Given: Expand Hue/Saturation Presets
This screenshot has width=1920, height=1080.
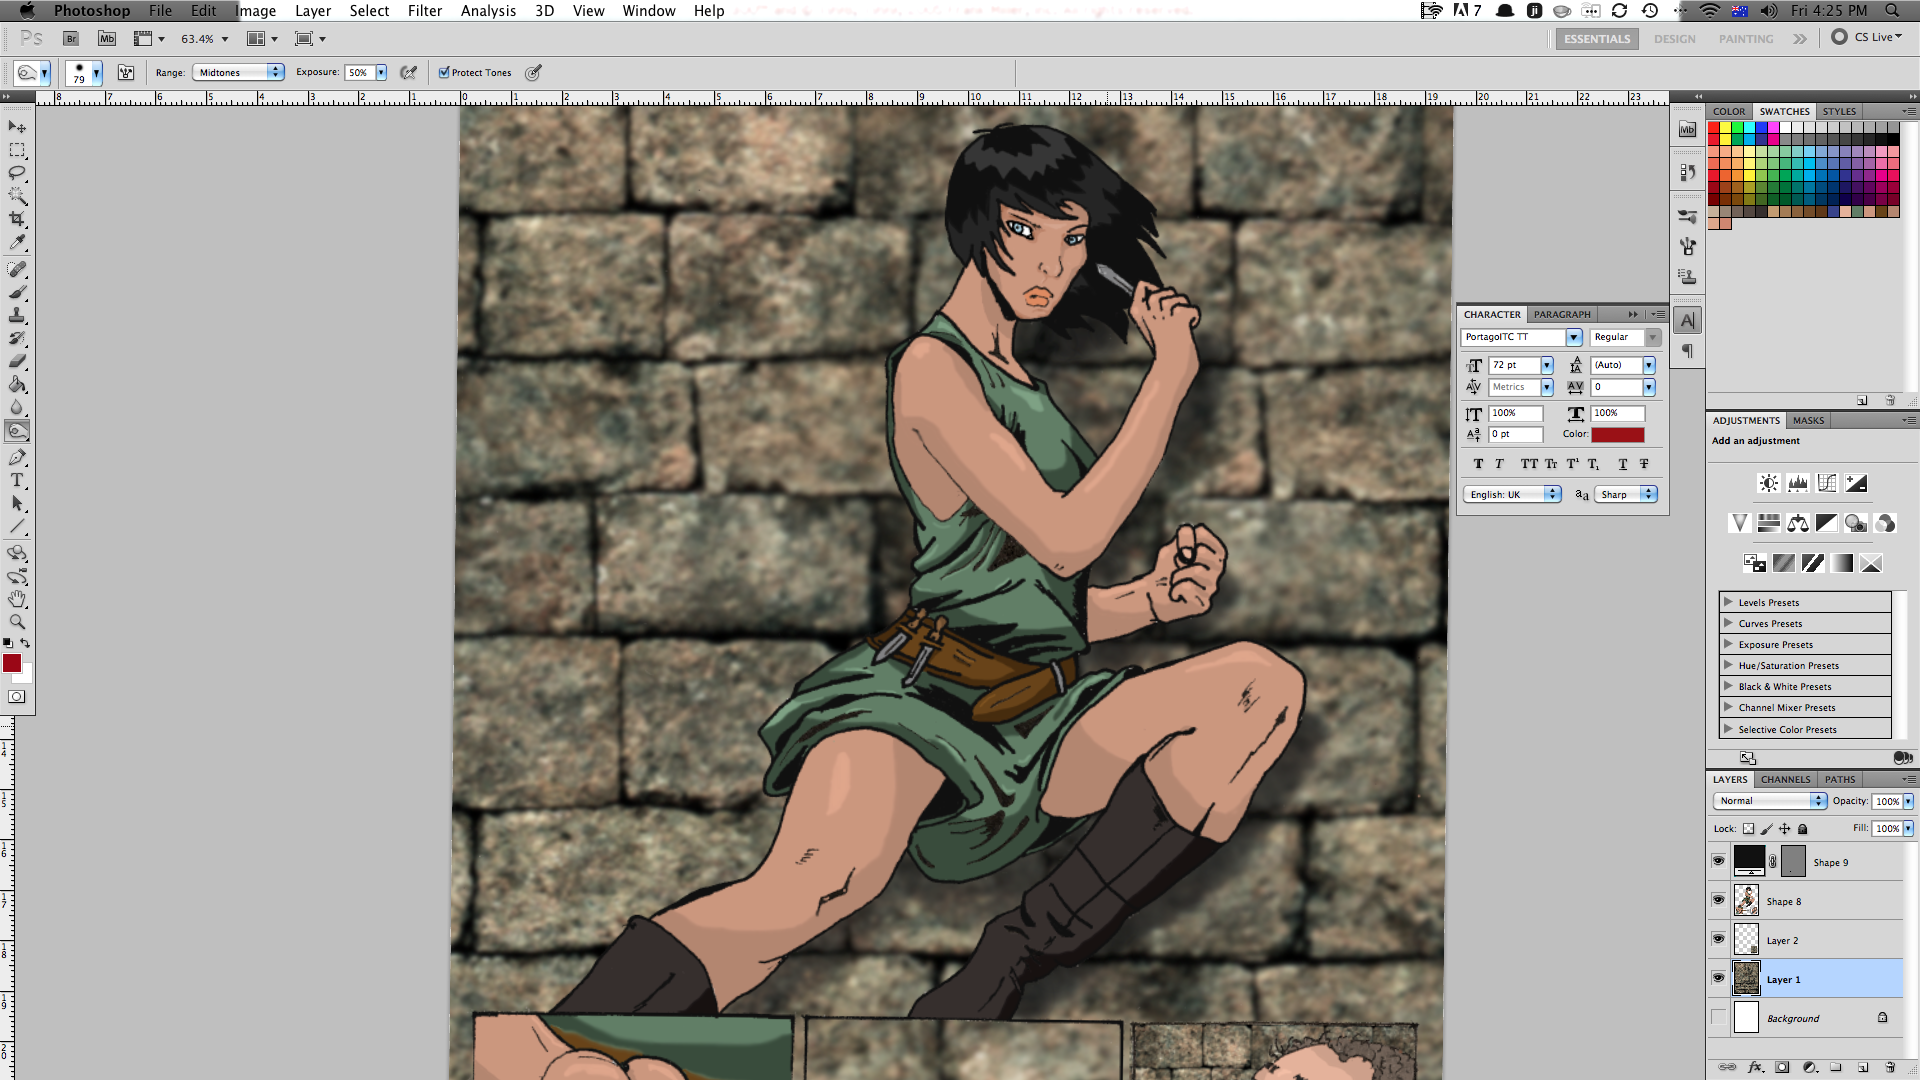Looking at the screenshot, I should (1728, 665).
